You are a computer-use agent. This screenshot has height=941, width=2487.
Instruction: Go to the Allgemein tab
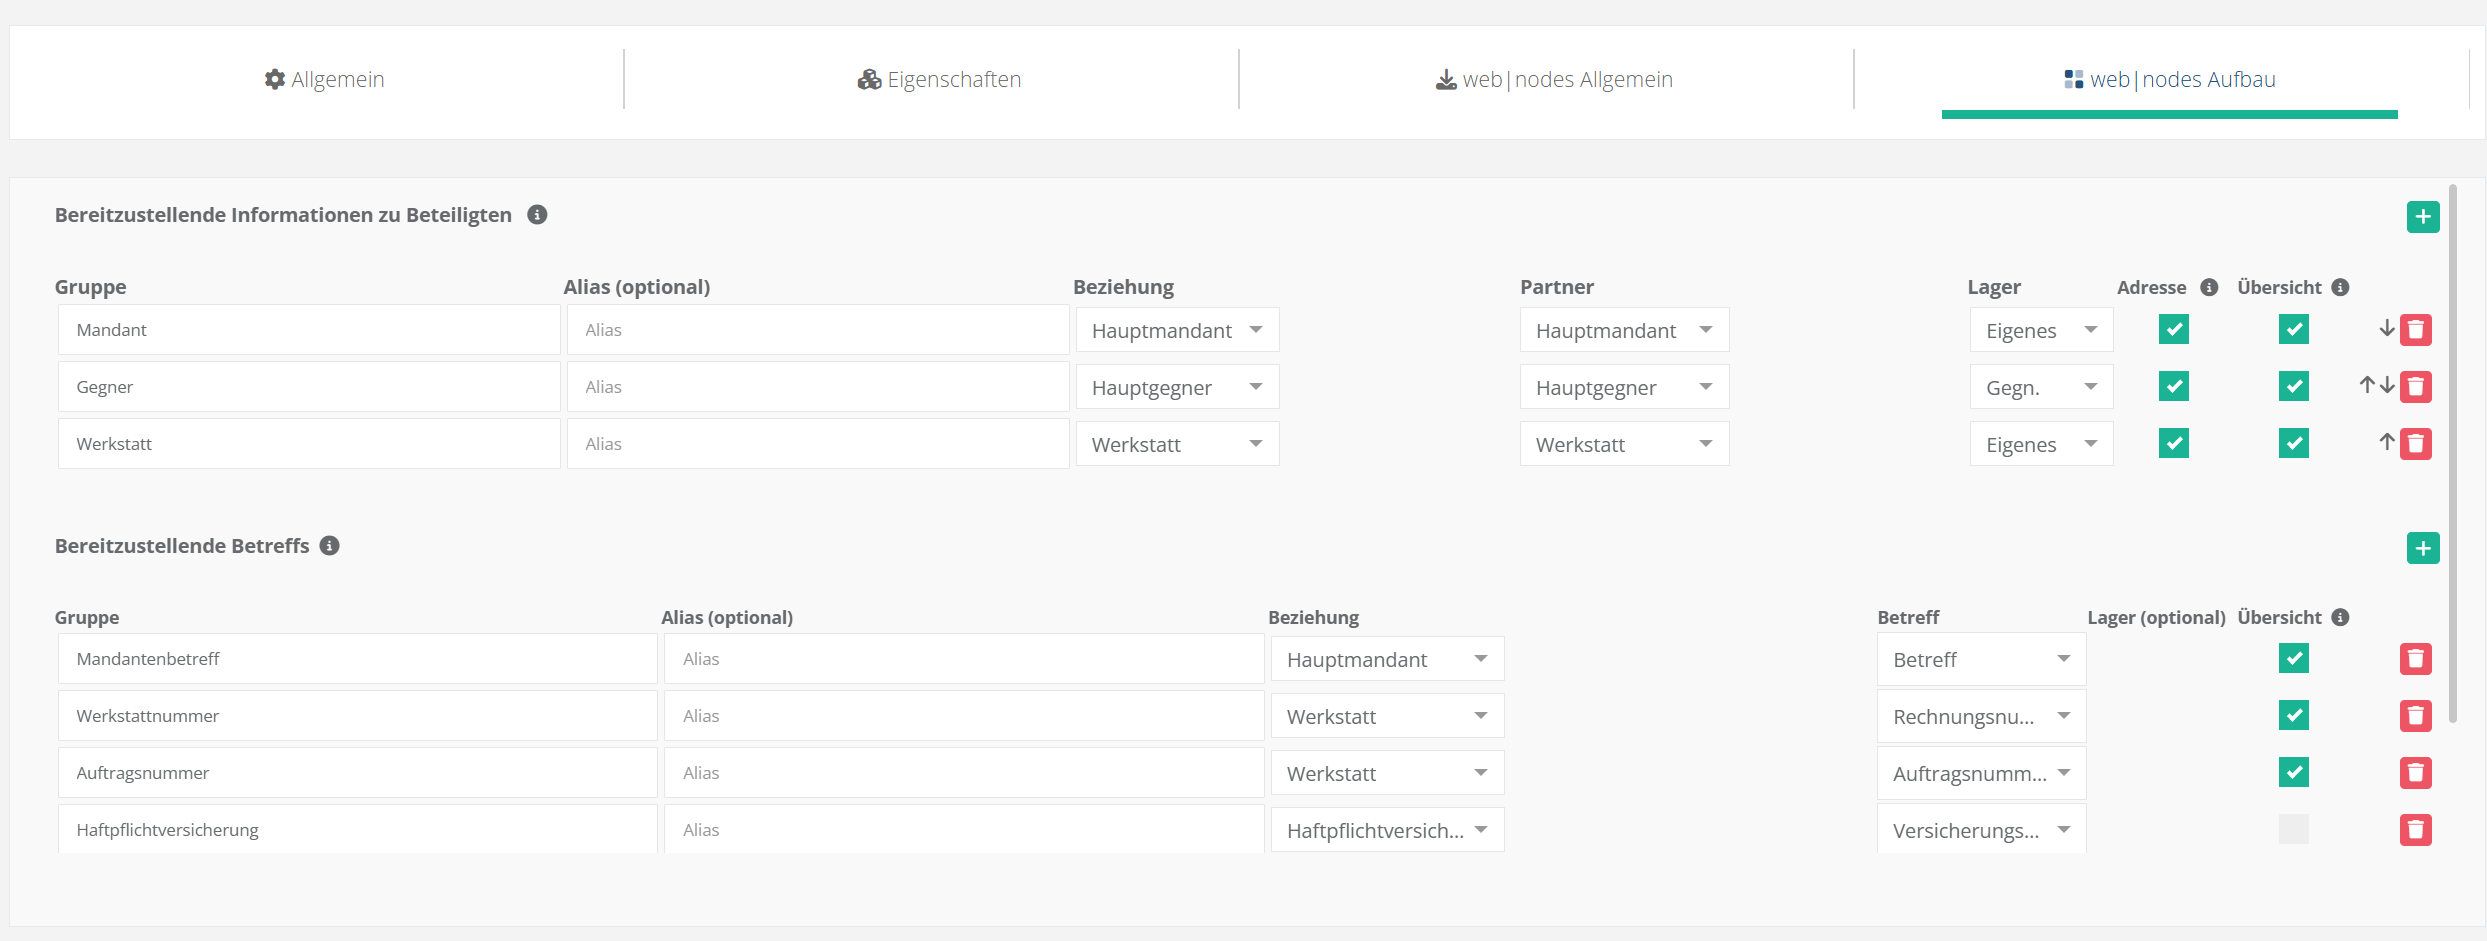coord(324,80)
